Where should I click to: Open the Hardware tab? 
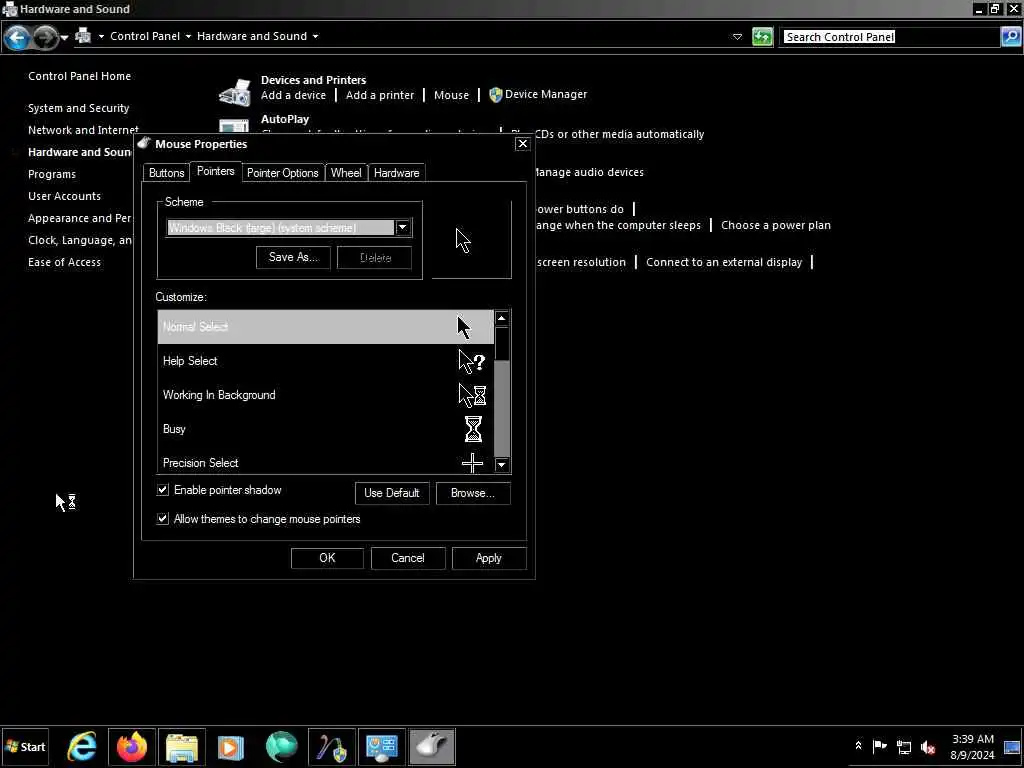tap(396, 172)
